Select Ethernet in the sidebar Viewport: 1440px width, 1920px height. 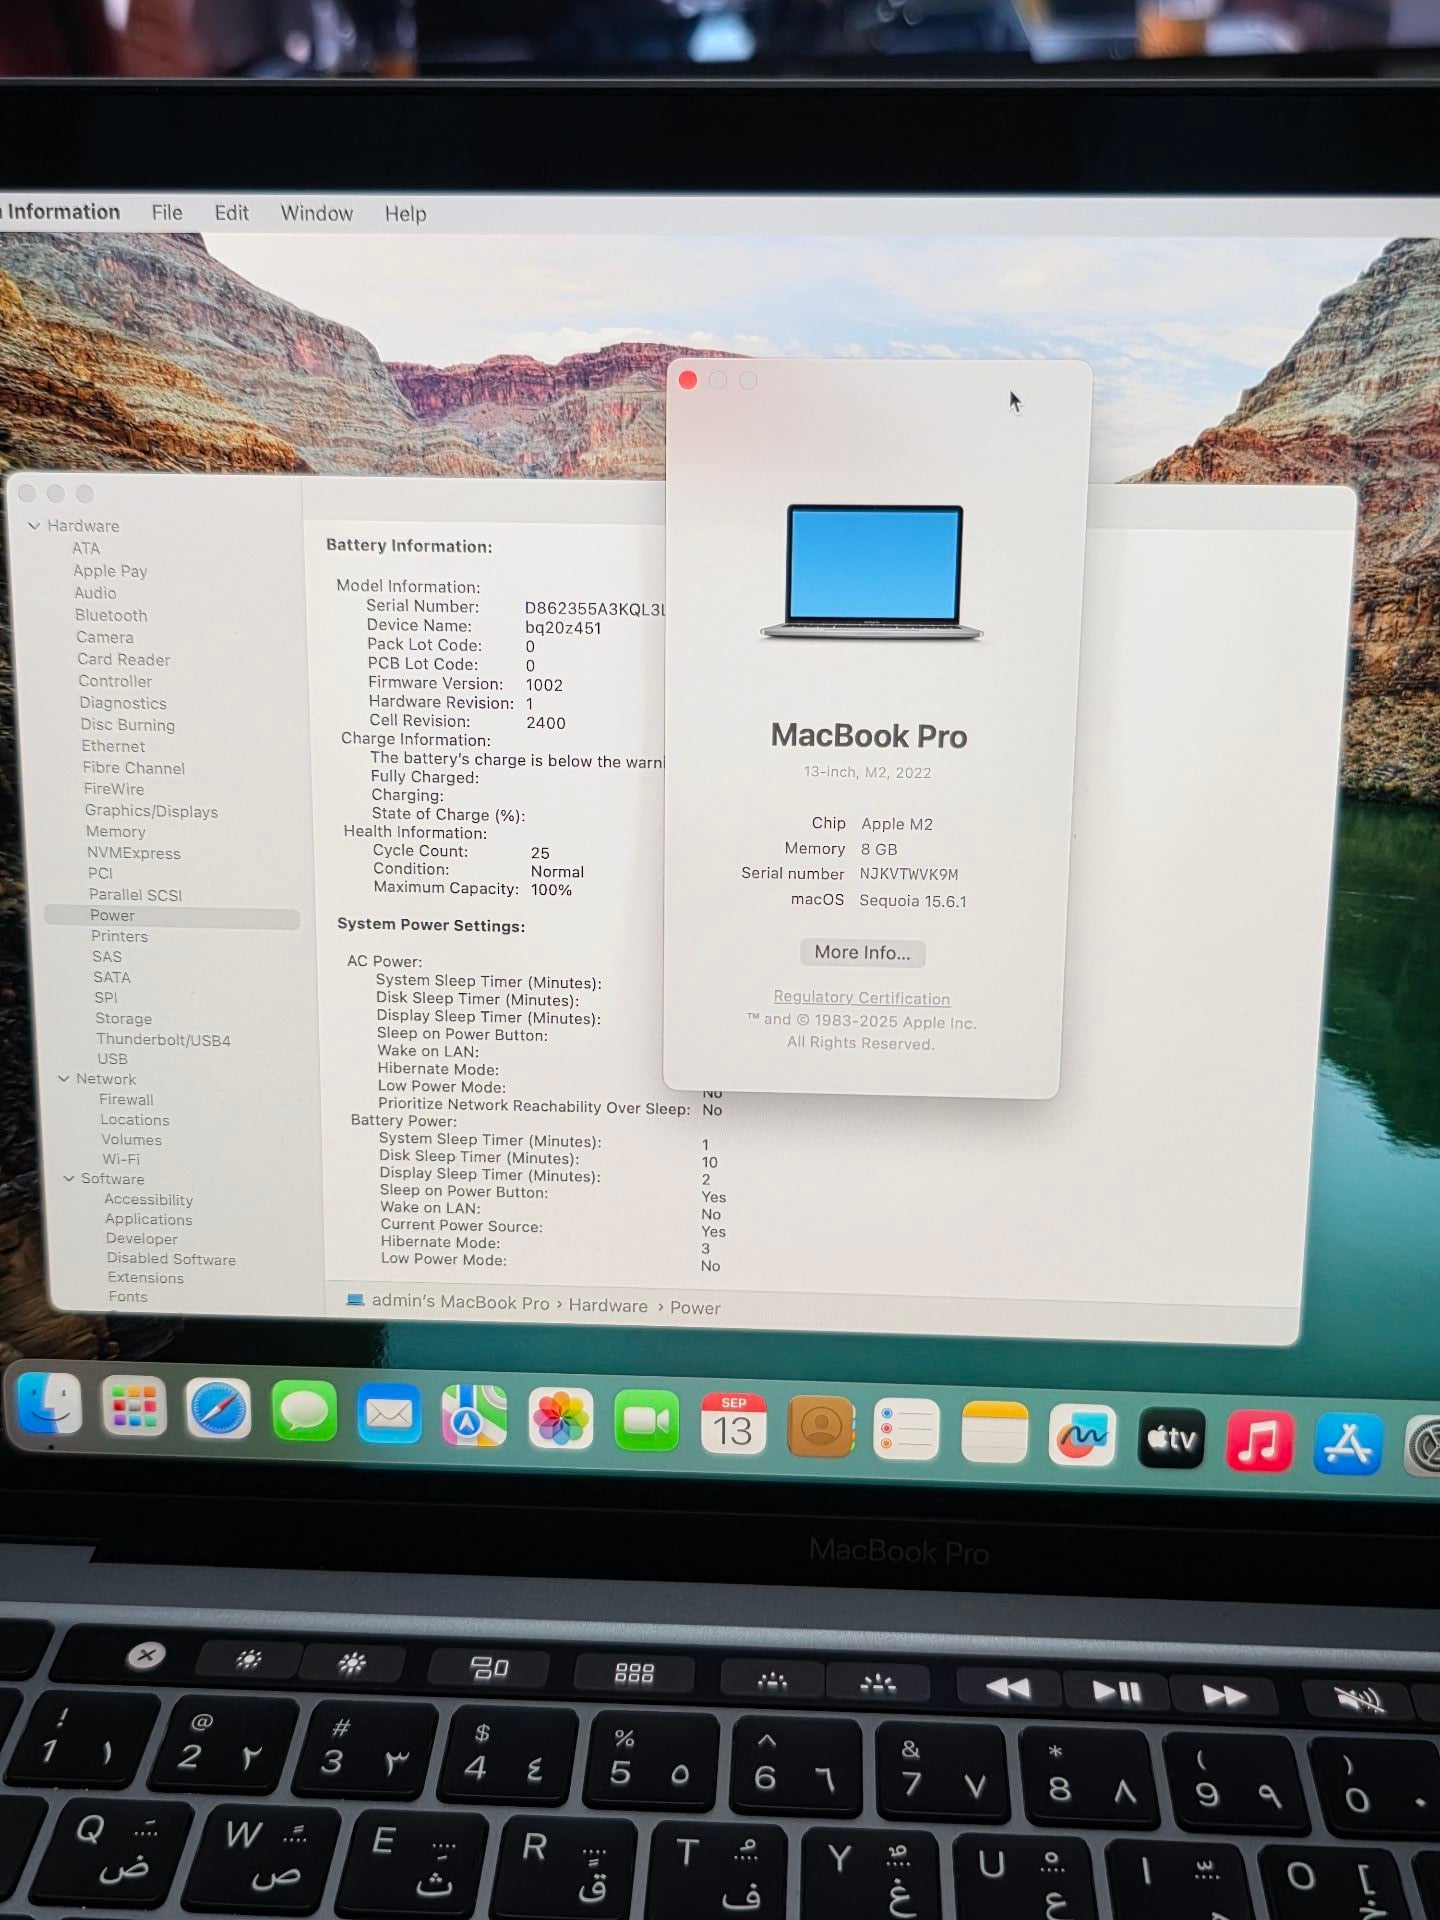click(x=113, y=746)
